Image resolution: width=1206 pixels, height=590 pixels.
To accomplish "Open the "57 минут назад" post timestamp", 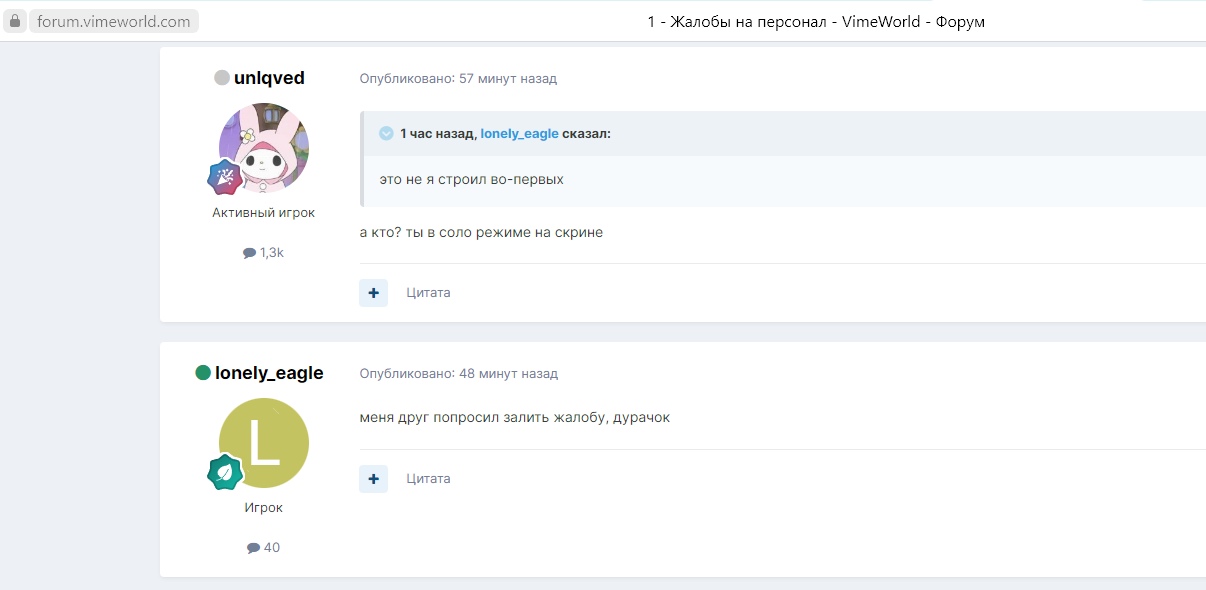I will pos(507,78).
